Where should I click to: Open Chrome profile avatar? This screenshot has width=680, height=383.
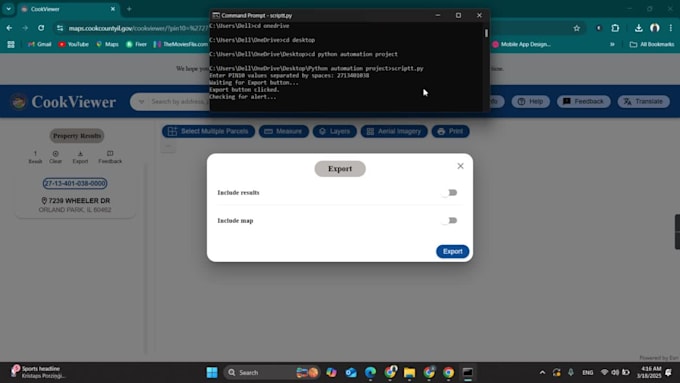(655, 28)
